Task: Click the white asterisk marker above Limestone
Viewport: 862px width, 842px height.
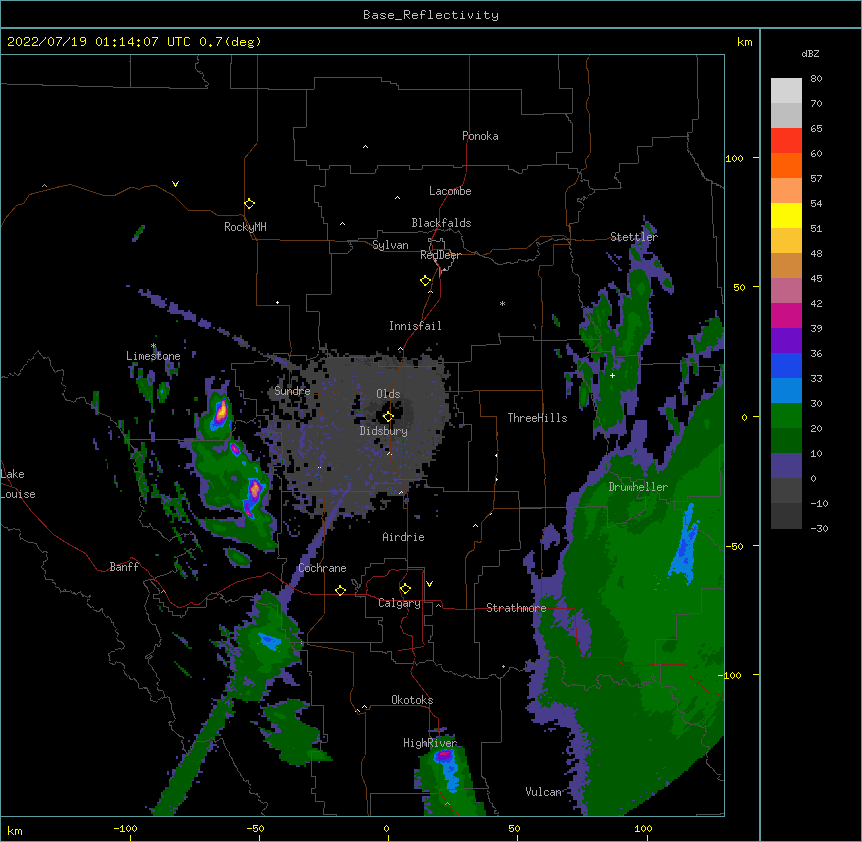Action: click(x=153, y=346)
